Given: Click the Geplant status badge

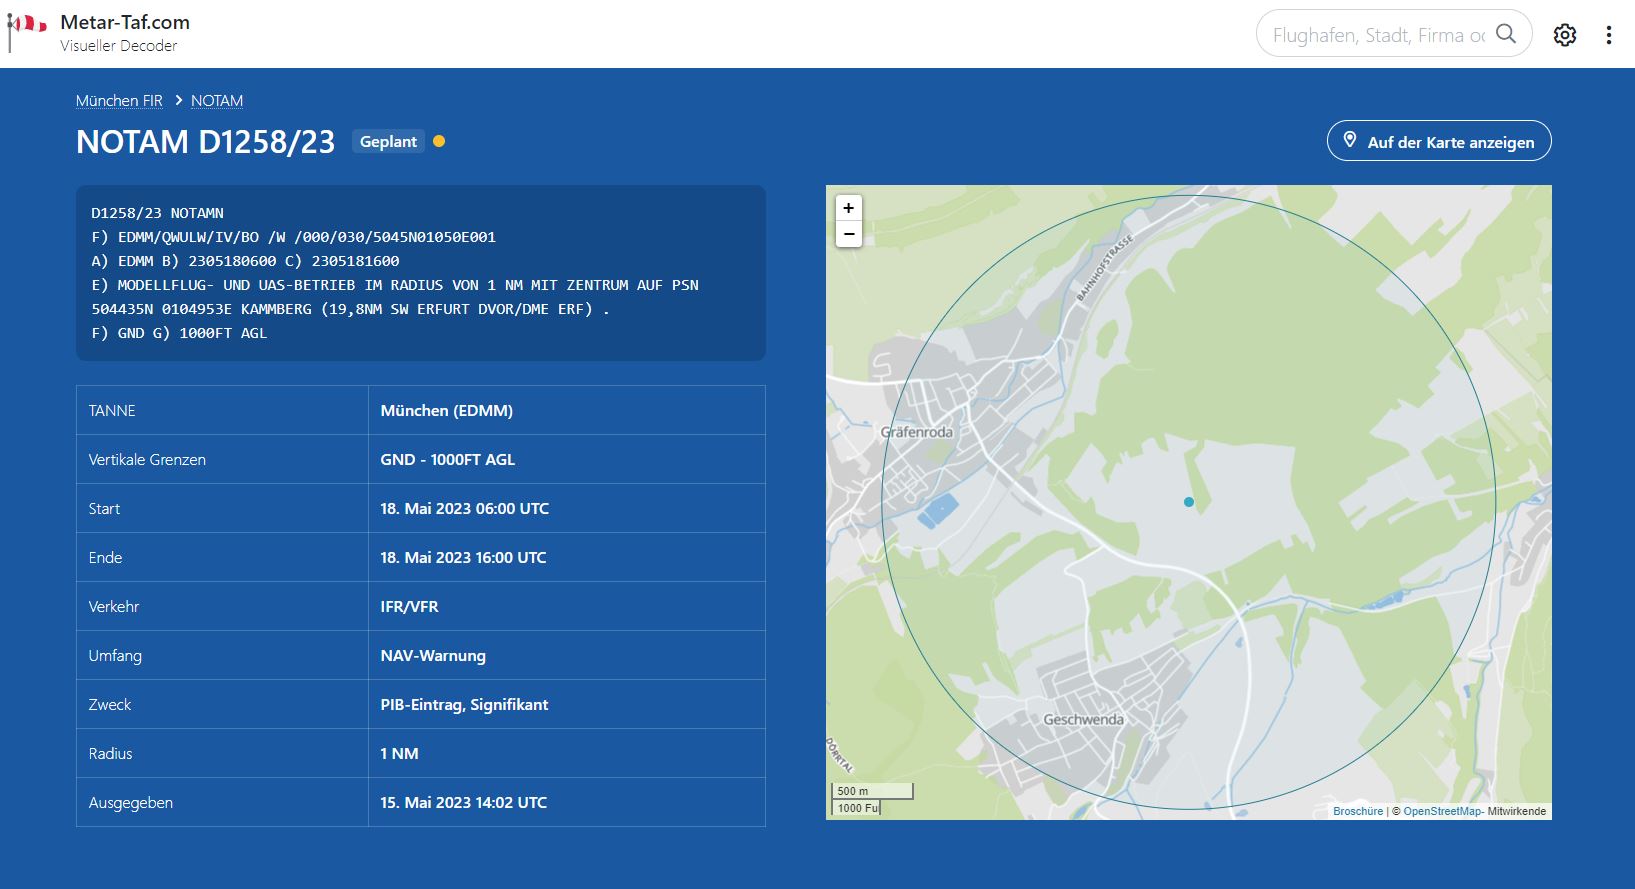Looking at the screenshot, I should coord(388,142).
